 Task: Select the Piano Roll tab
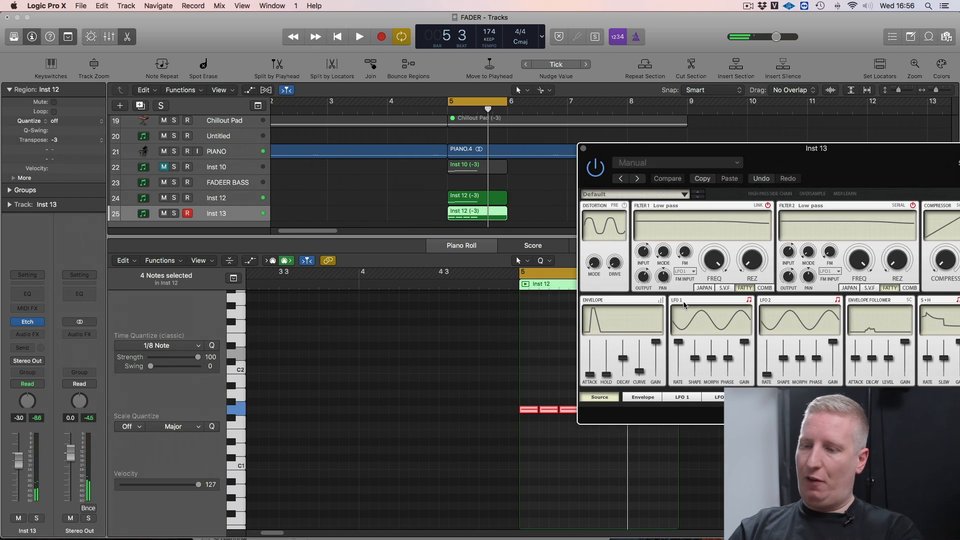(461, 246)
